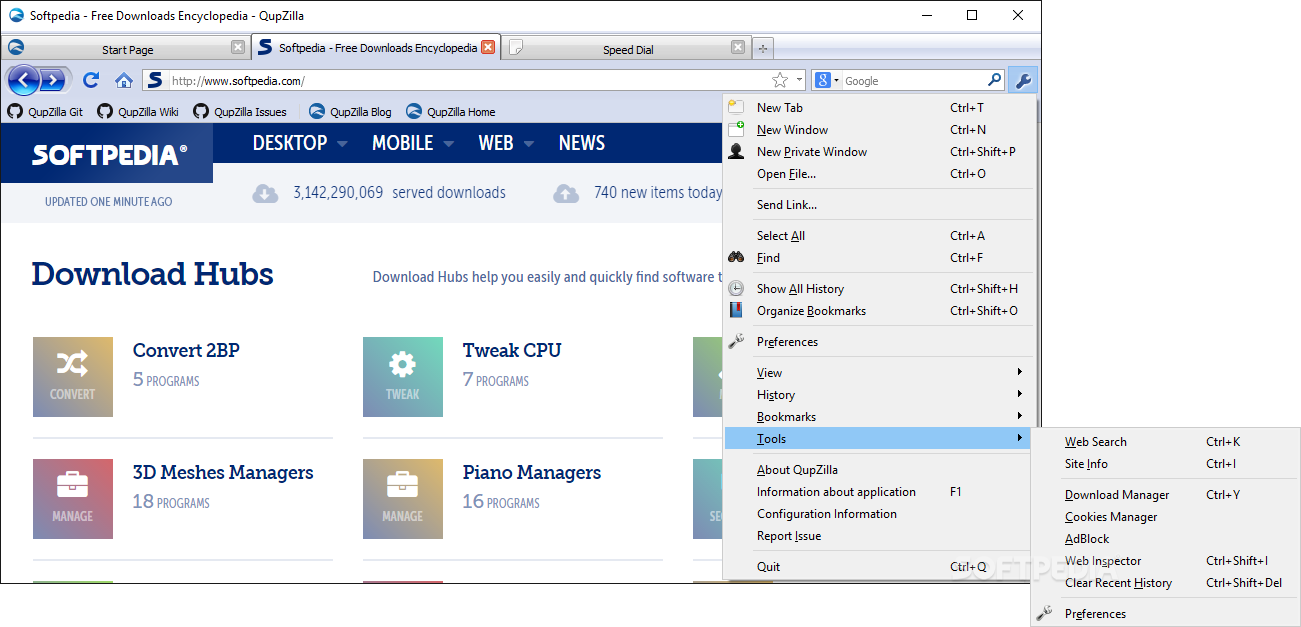Screen dimensions: 1301x627
Task: Click the Piano Managers briefcase icon
Action: pyautogui.click(x=403, y=499)
